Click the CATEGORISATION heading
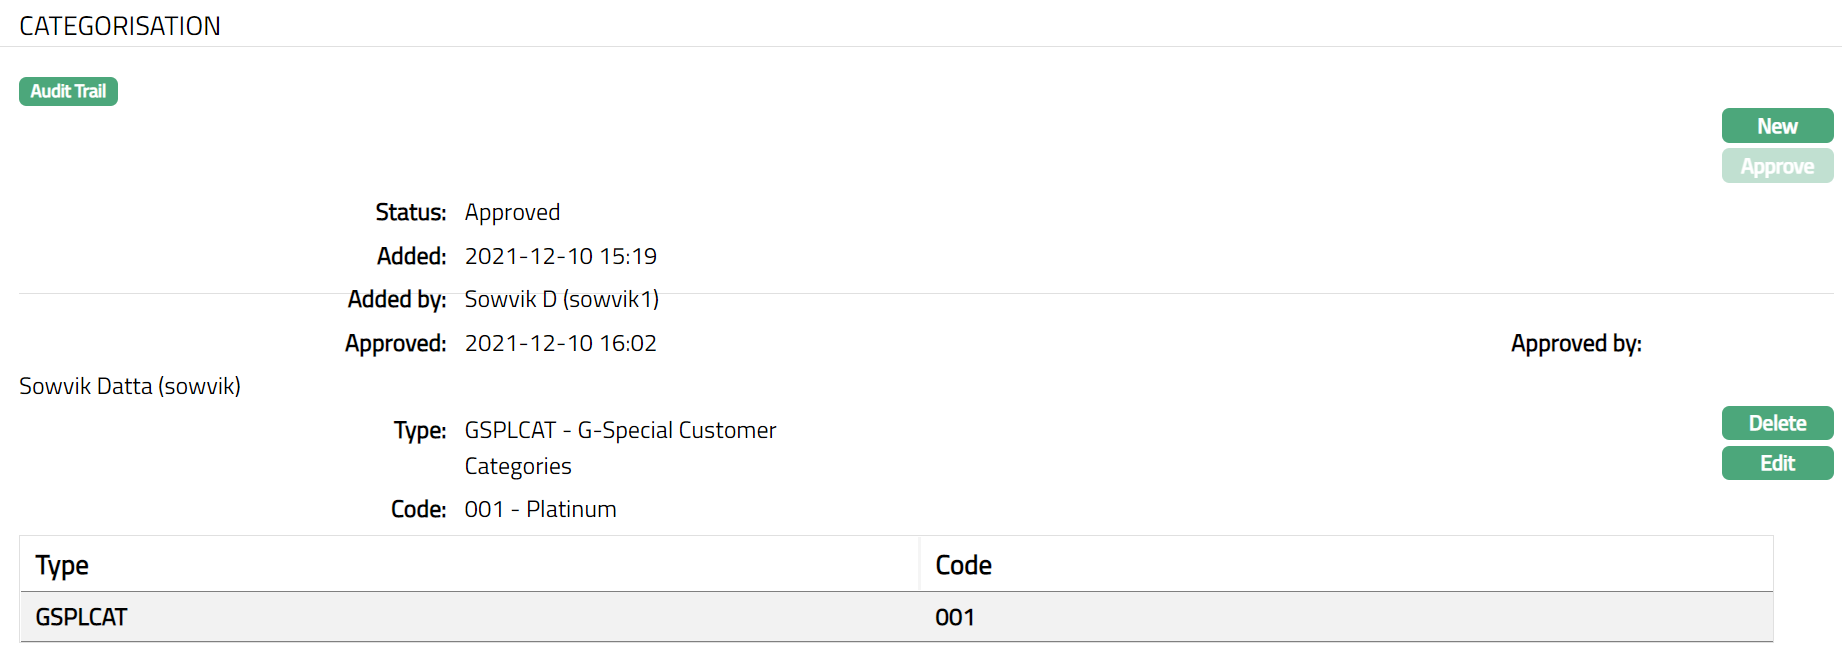Image resolution: width=1842 pixels, height=658 pixels. [x=120, y=26]
